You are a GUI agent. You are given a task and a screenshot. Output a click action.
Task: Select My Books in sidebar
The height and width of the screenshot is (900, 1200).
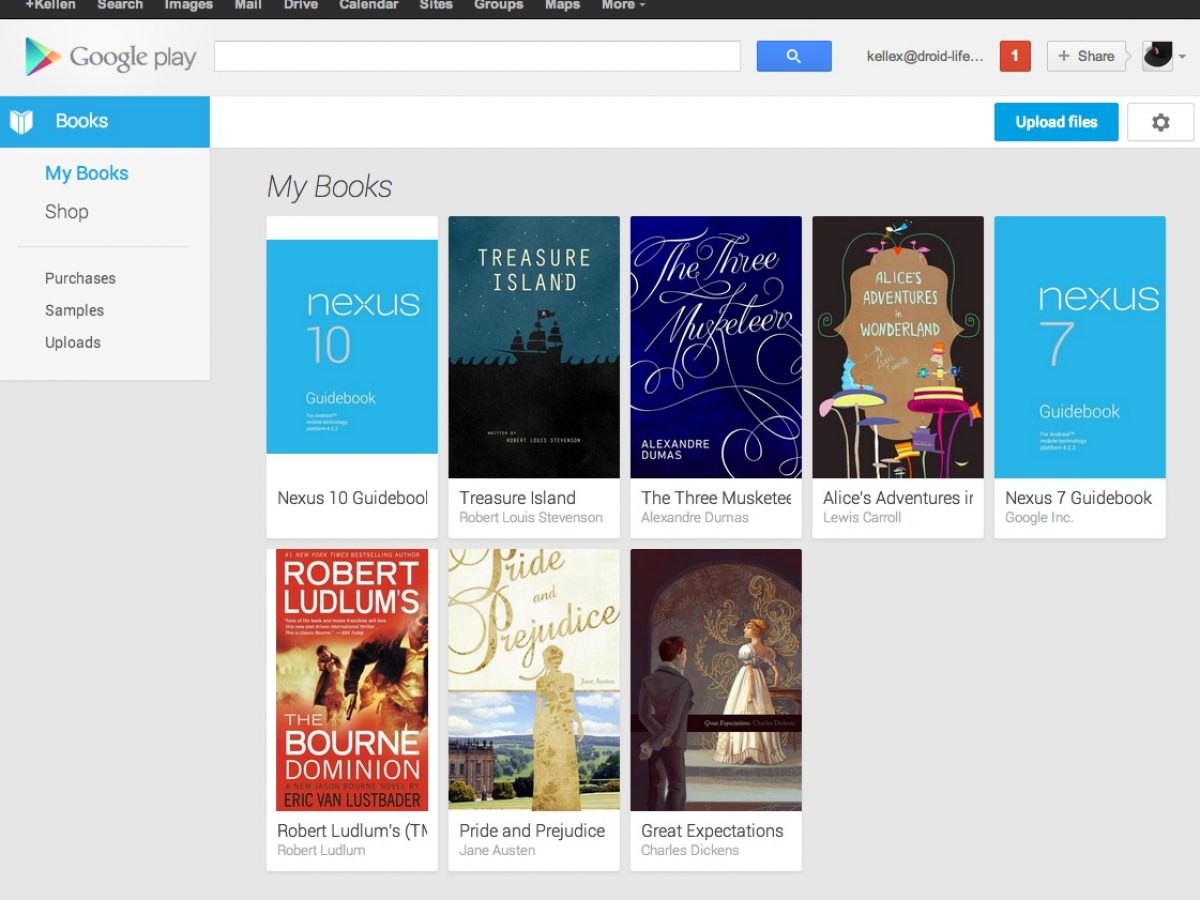click(x=87, y=173)
